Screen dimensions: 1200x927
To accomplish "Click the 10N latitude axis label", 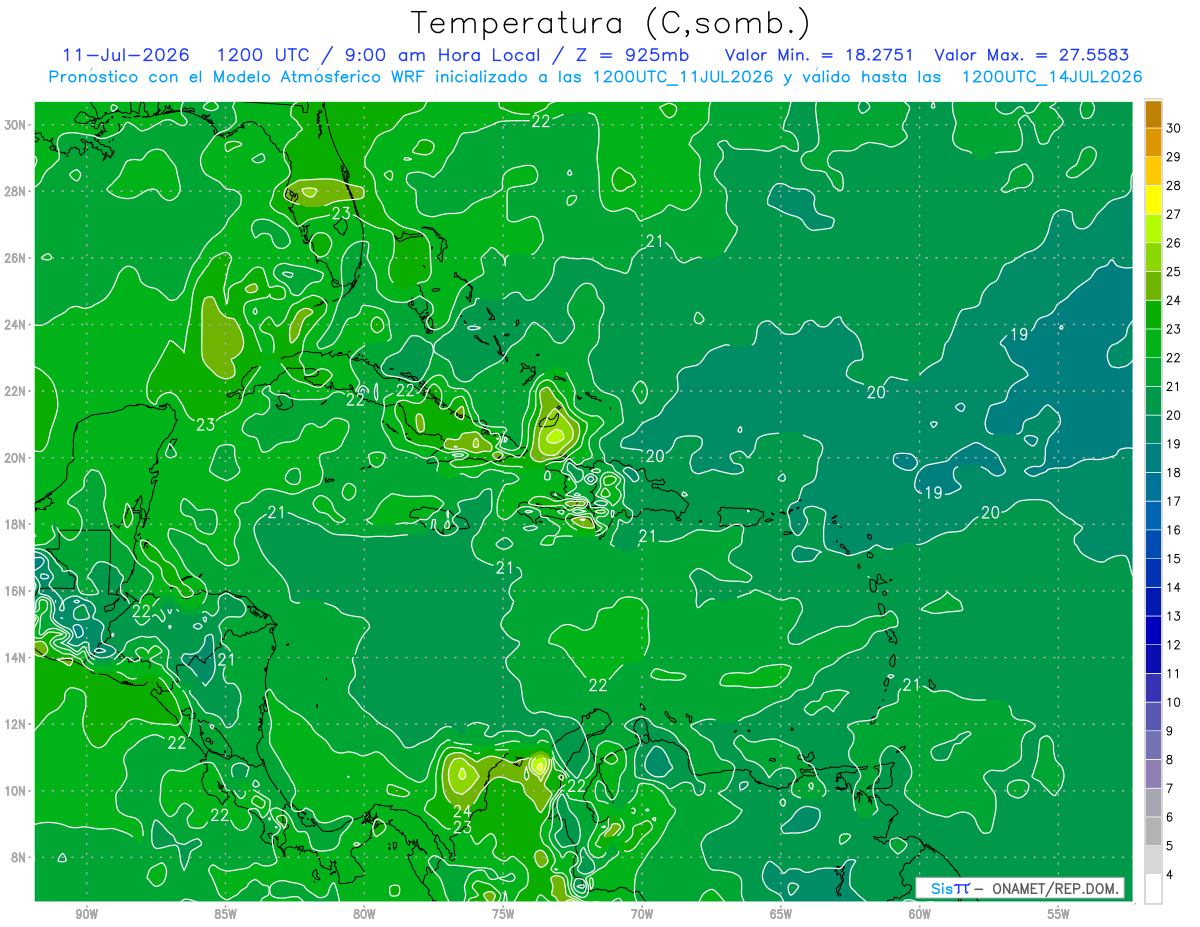I will (16, 790).
